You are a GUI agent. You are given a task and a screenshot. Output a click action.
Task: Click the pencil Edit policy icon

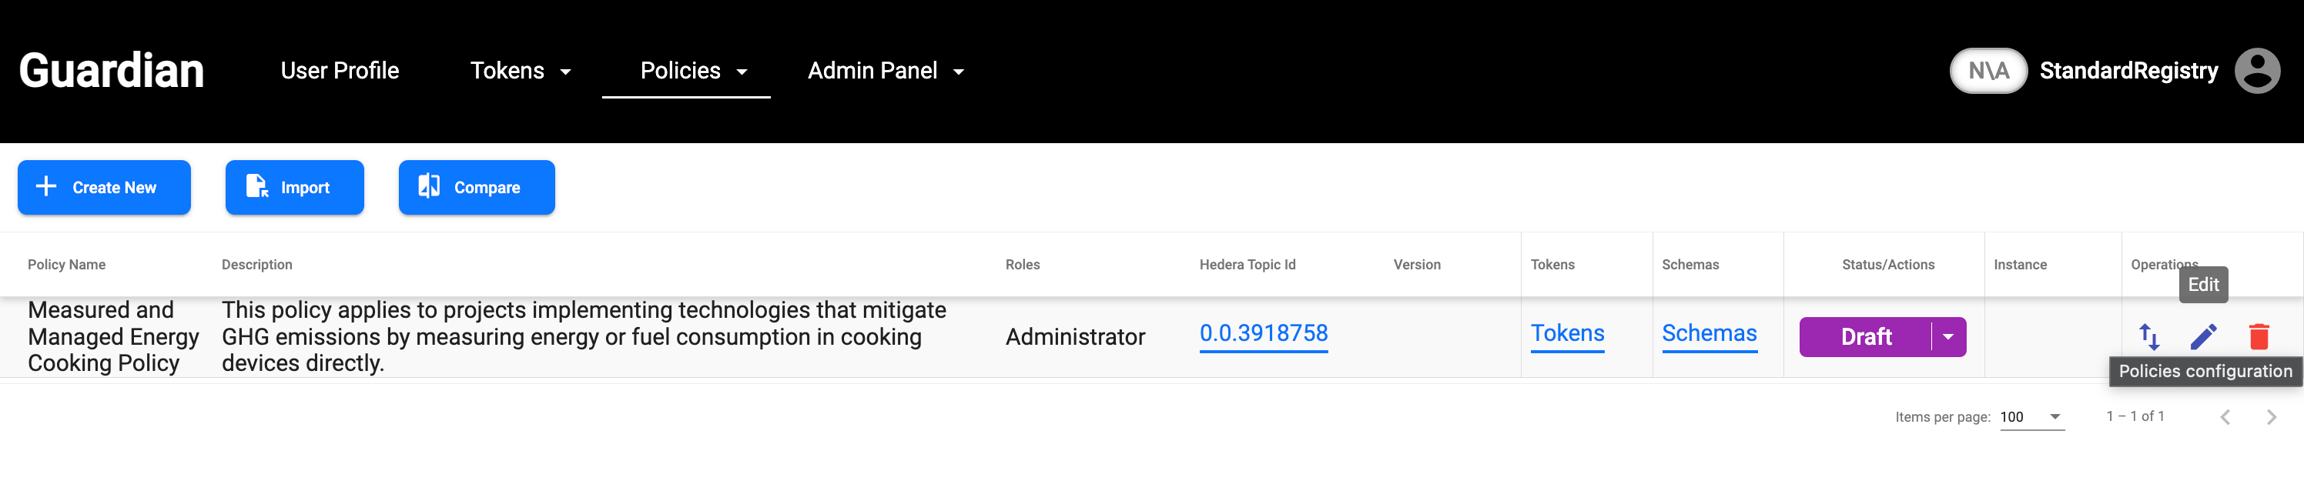click(2203, 337)
